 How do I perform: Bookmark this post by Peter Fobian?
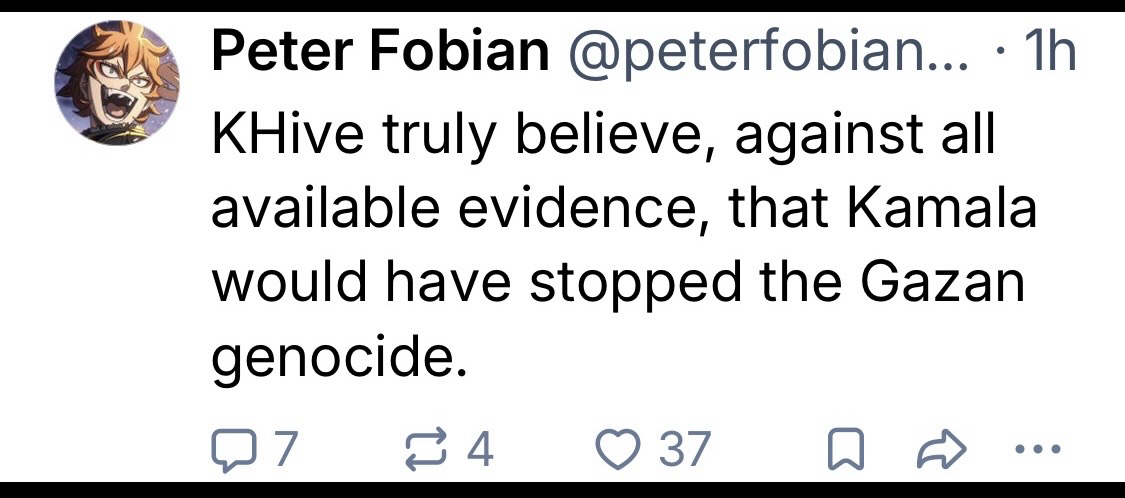tap(845, 450)
